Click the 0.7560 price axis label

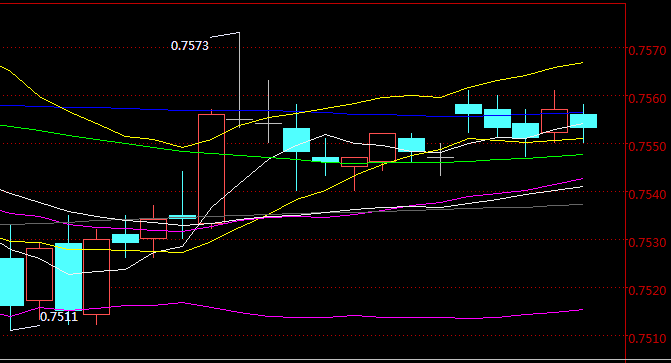click(647, 98)
